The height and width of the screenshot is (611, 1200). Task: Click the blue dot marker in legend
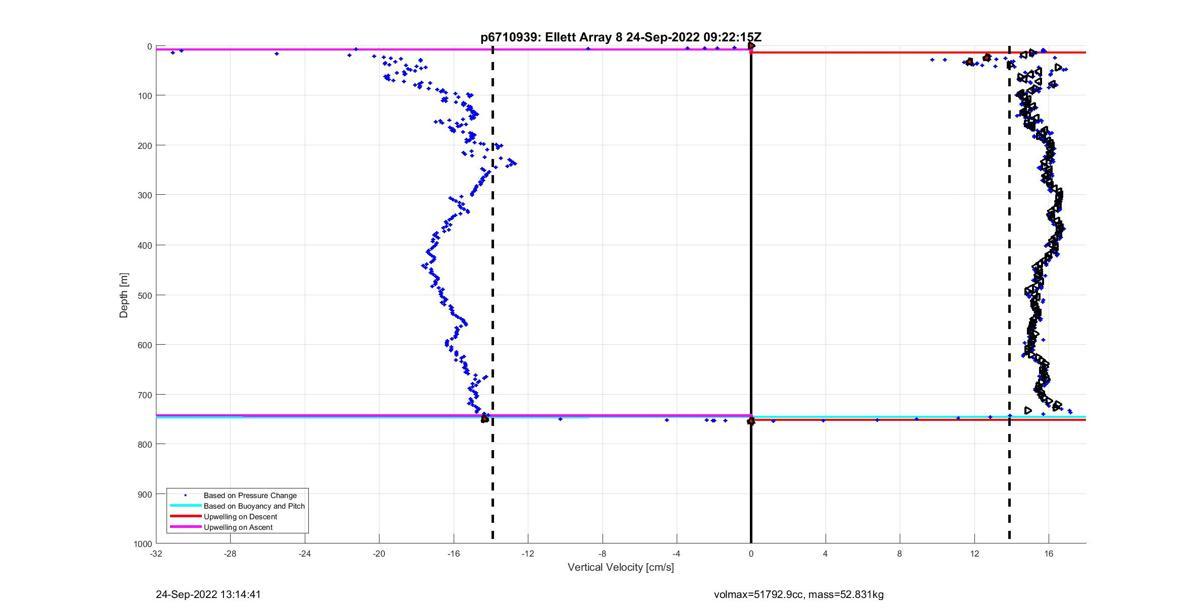(185, 495)
